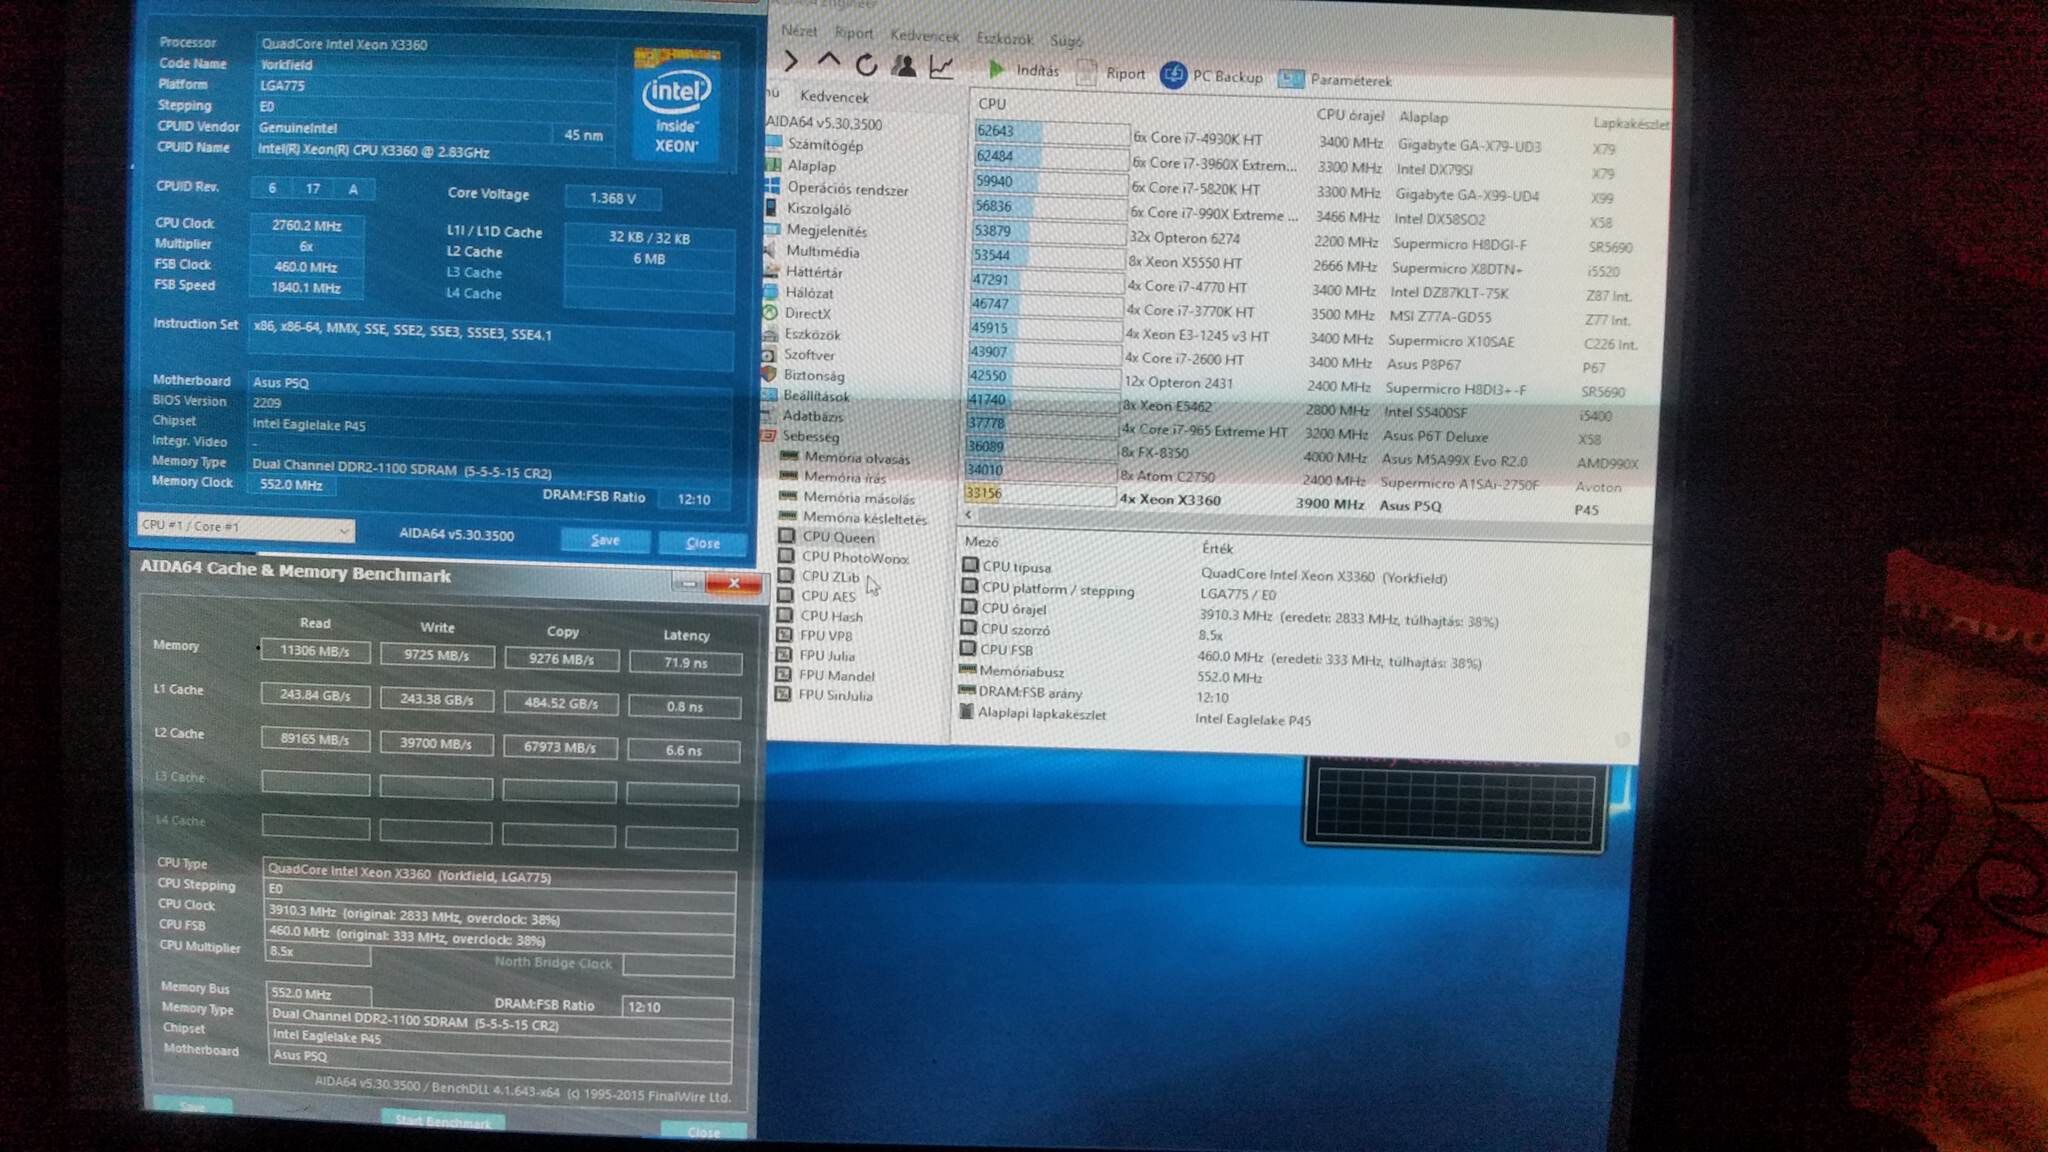Screen dimensions: 2048x1152
Task: Select Megjelenítés in the tree
Action: (x=826, y=230)
